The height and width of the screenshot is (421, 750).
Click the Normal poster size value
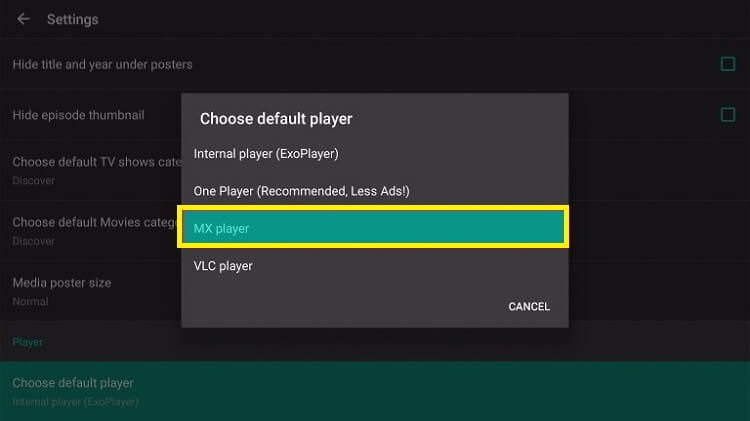[30, 301]
